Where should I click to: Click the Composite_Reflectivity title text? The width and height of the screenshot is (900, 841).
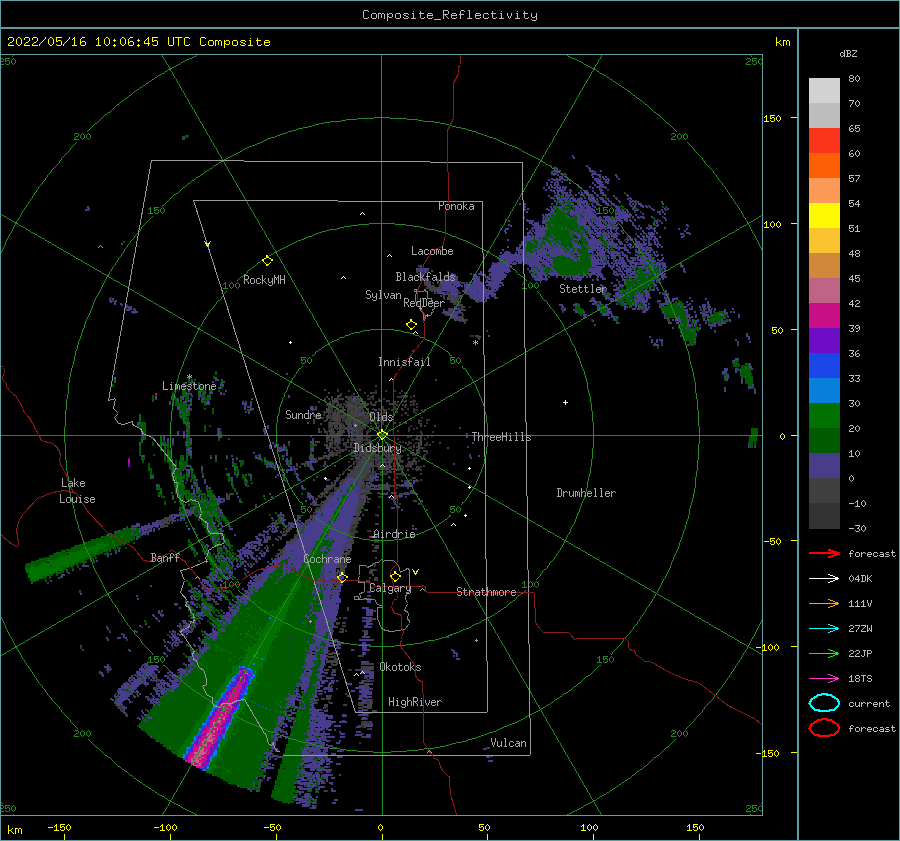point(449,15)
